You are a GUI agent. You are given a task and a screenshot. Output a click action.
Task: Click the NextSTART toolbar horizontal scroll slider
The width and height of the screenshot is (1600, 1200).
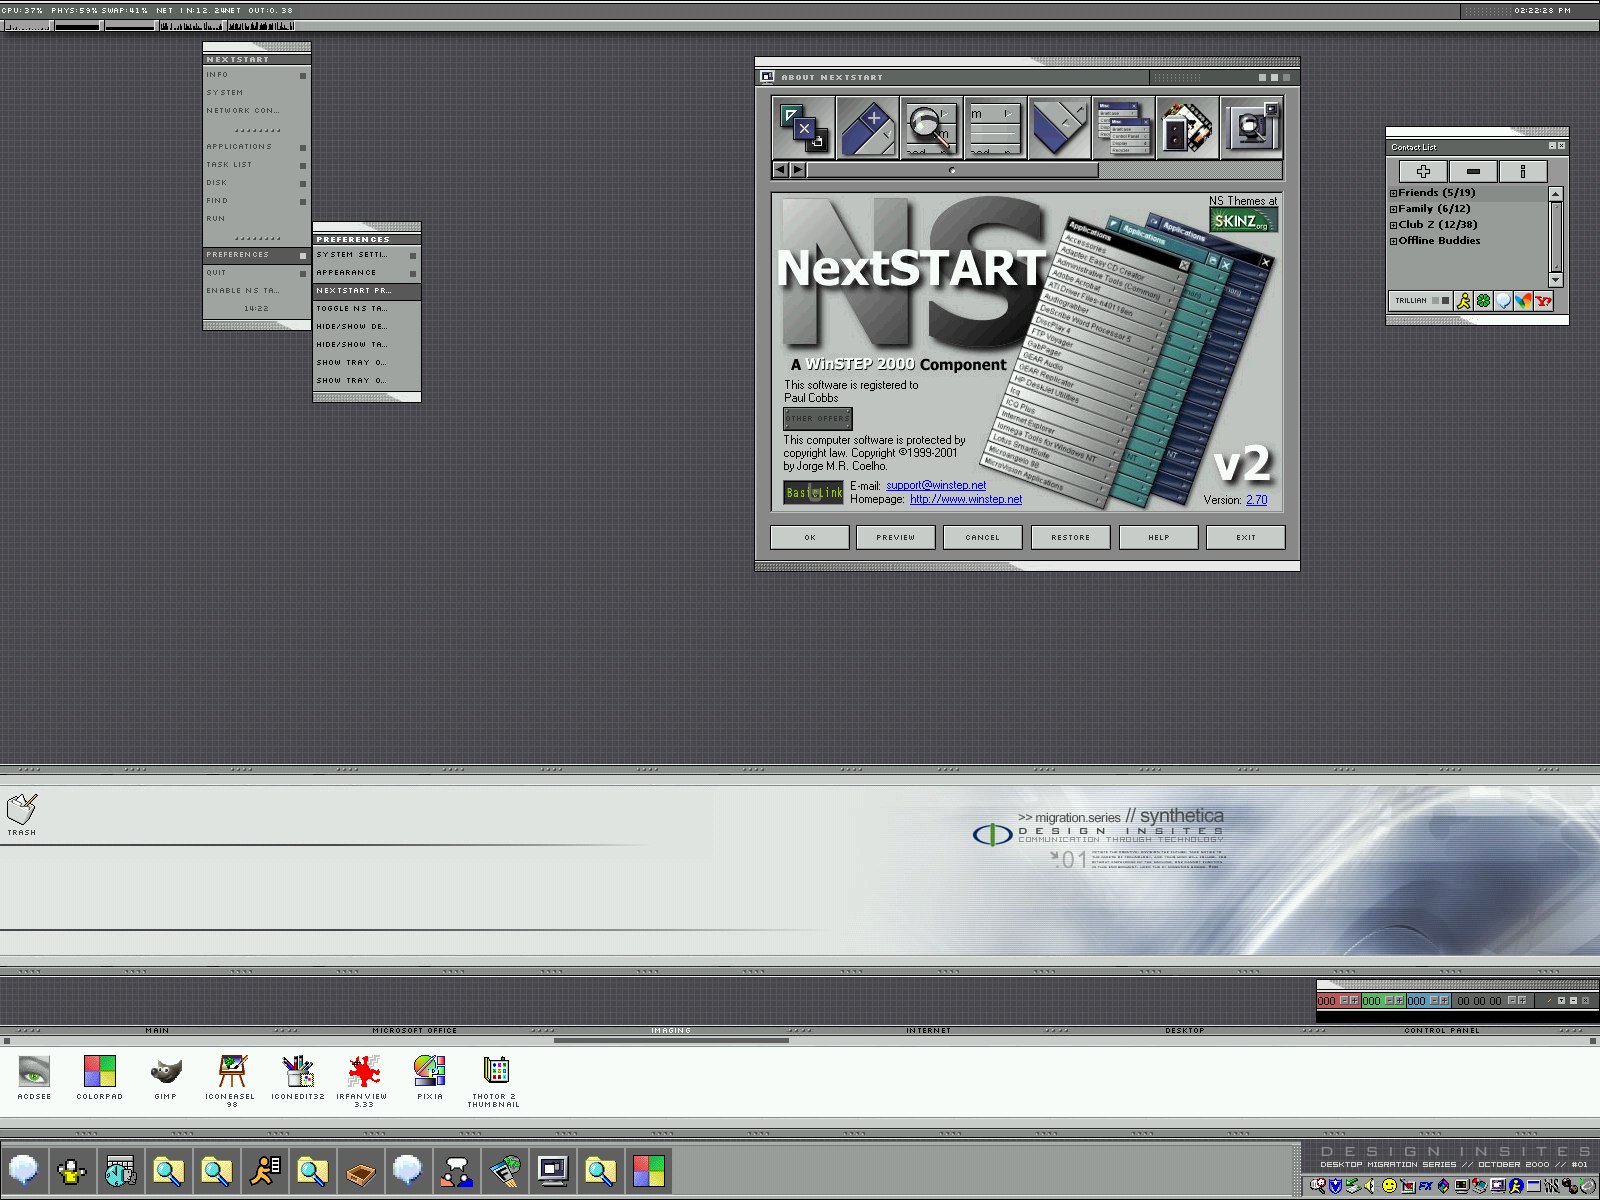(x=952, y=170)
